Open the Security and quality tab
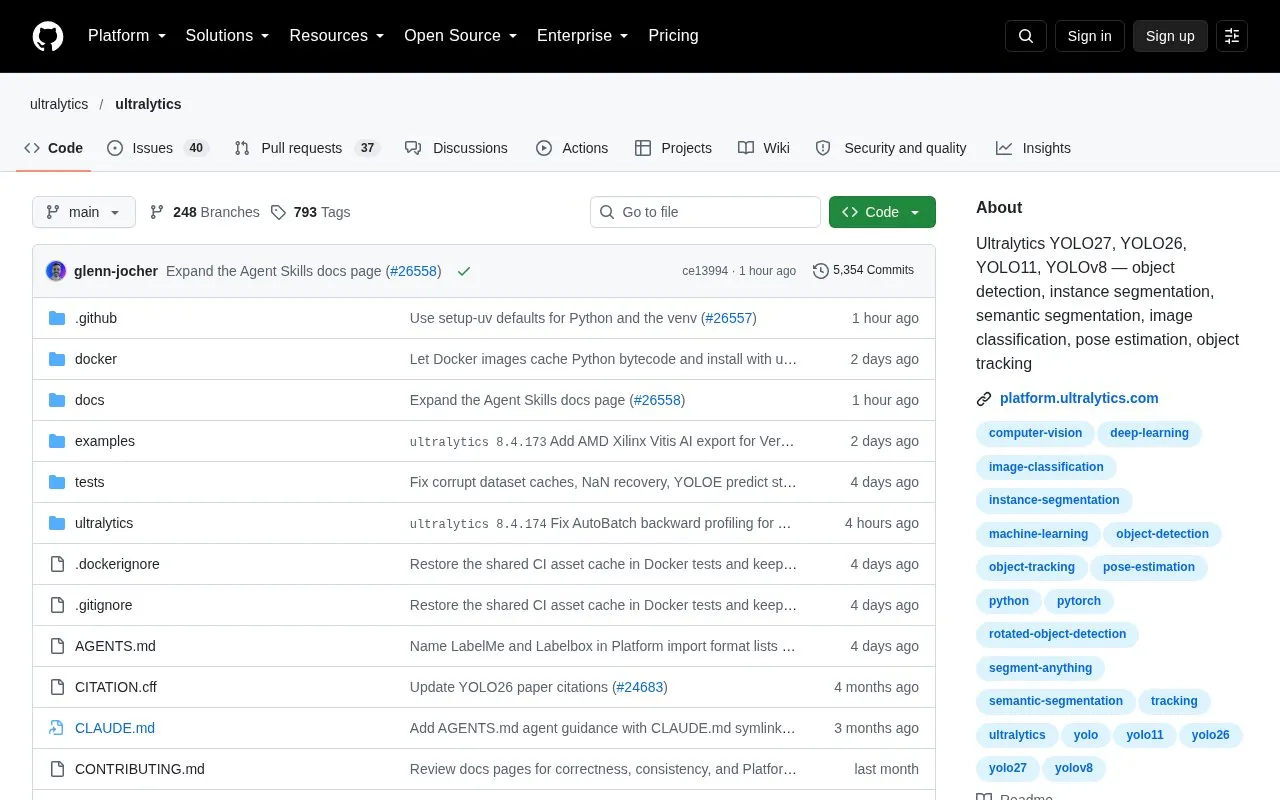This screenshot has width=1280, height=800. tap(891, 148)
